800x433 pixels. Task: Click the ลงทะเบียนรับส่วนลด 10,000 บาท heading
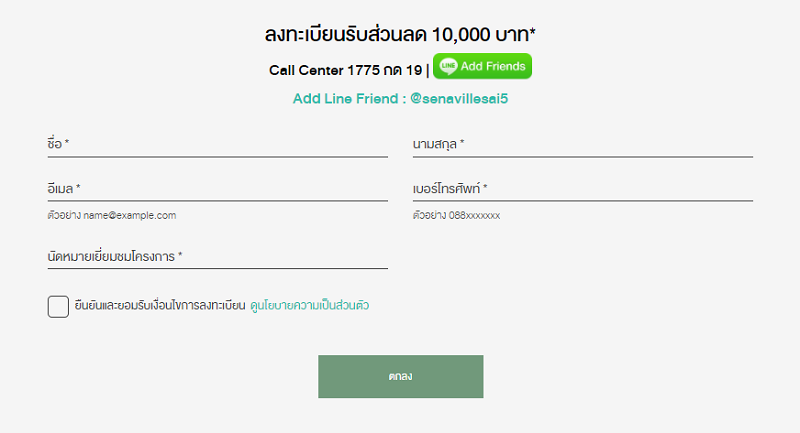pyautogui.click(x=401, y=34)
